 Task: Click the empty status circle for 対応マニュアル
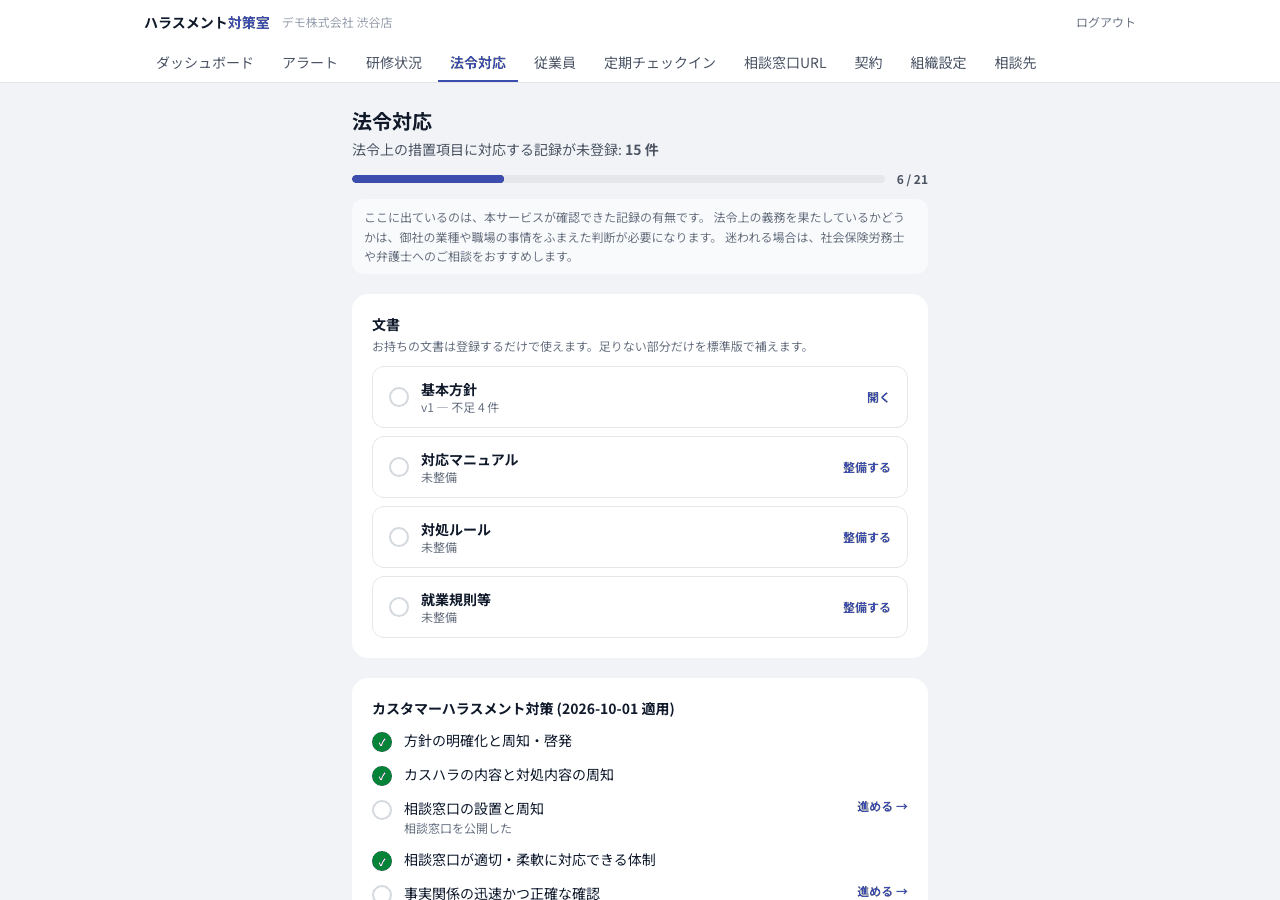click(399, 467)
